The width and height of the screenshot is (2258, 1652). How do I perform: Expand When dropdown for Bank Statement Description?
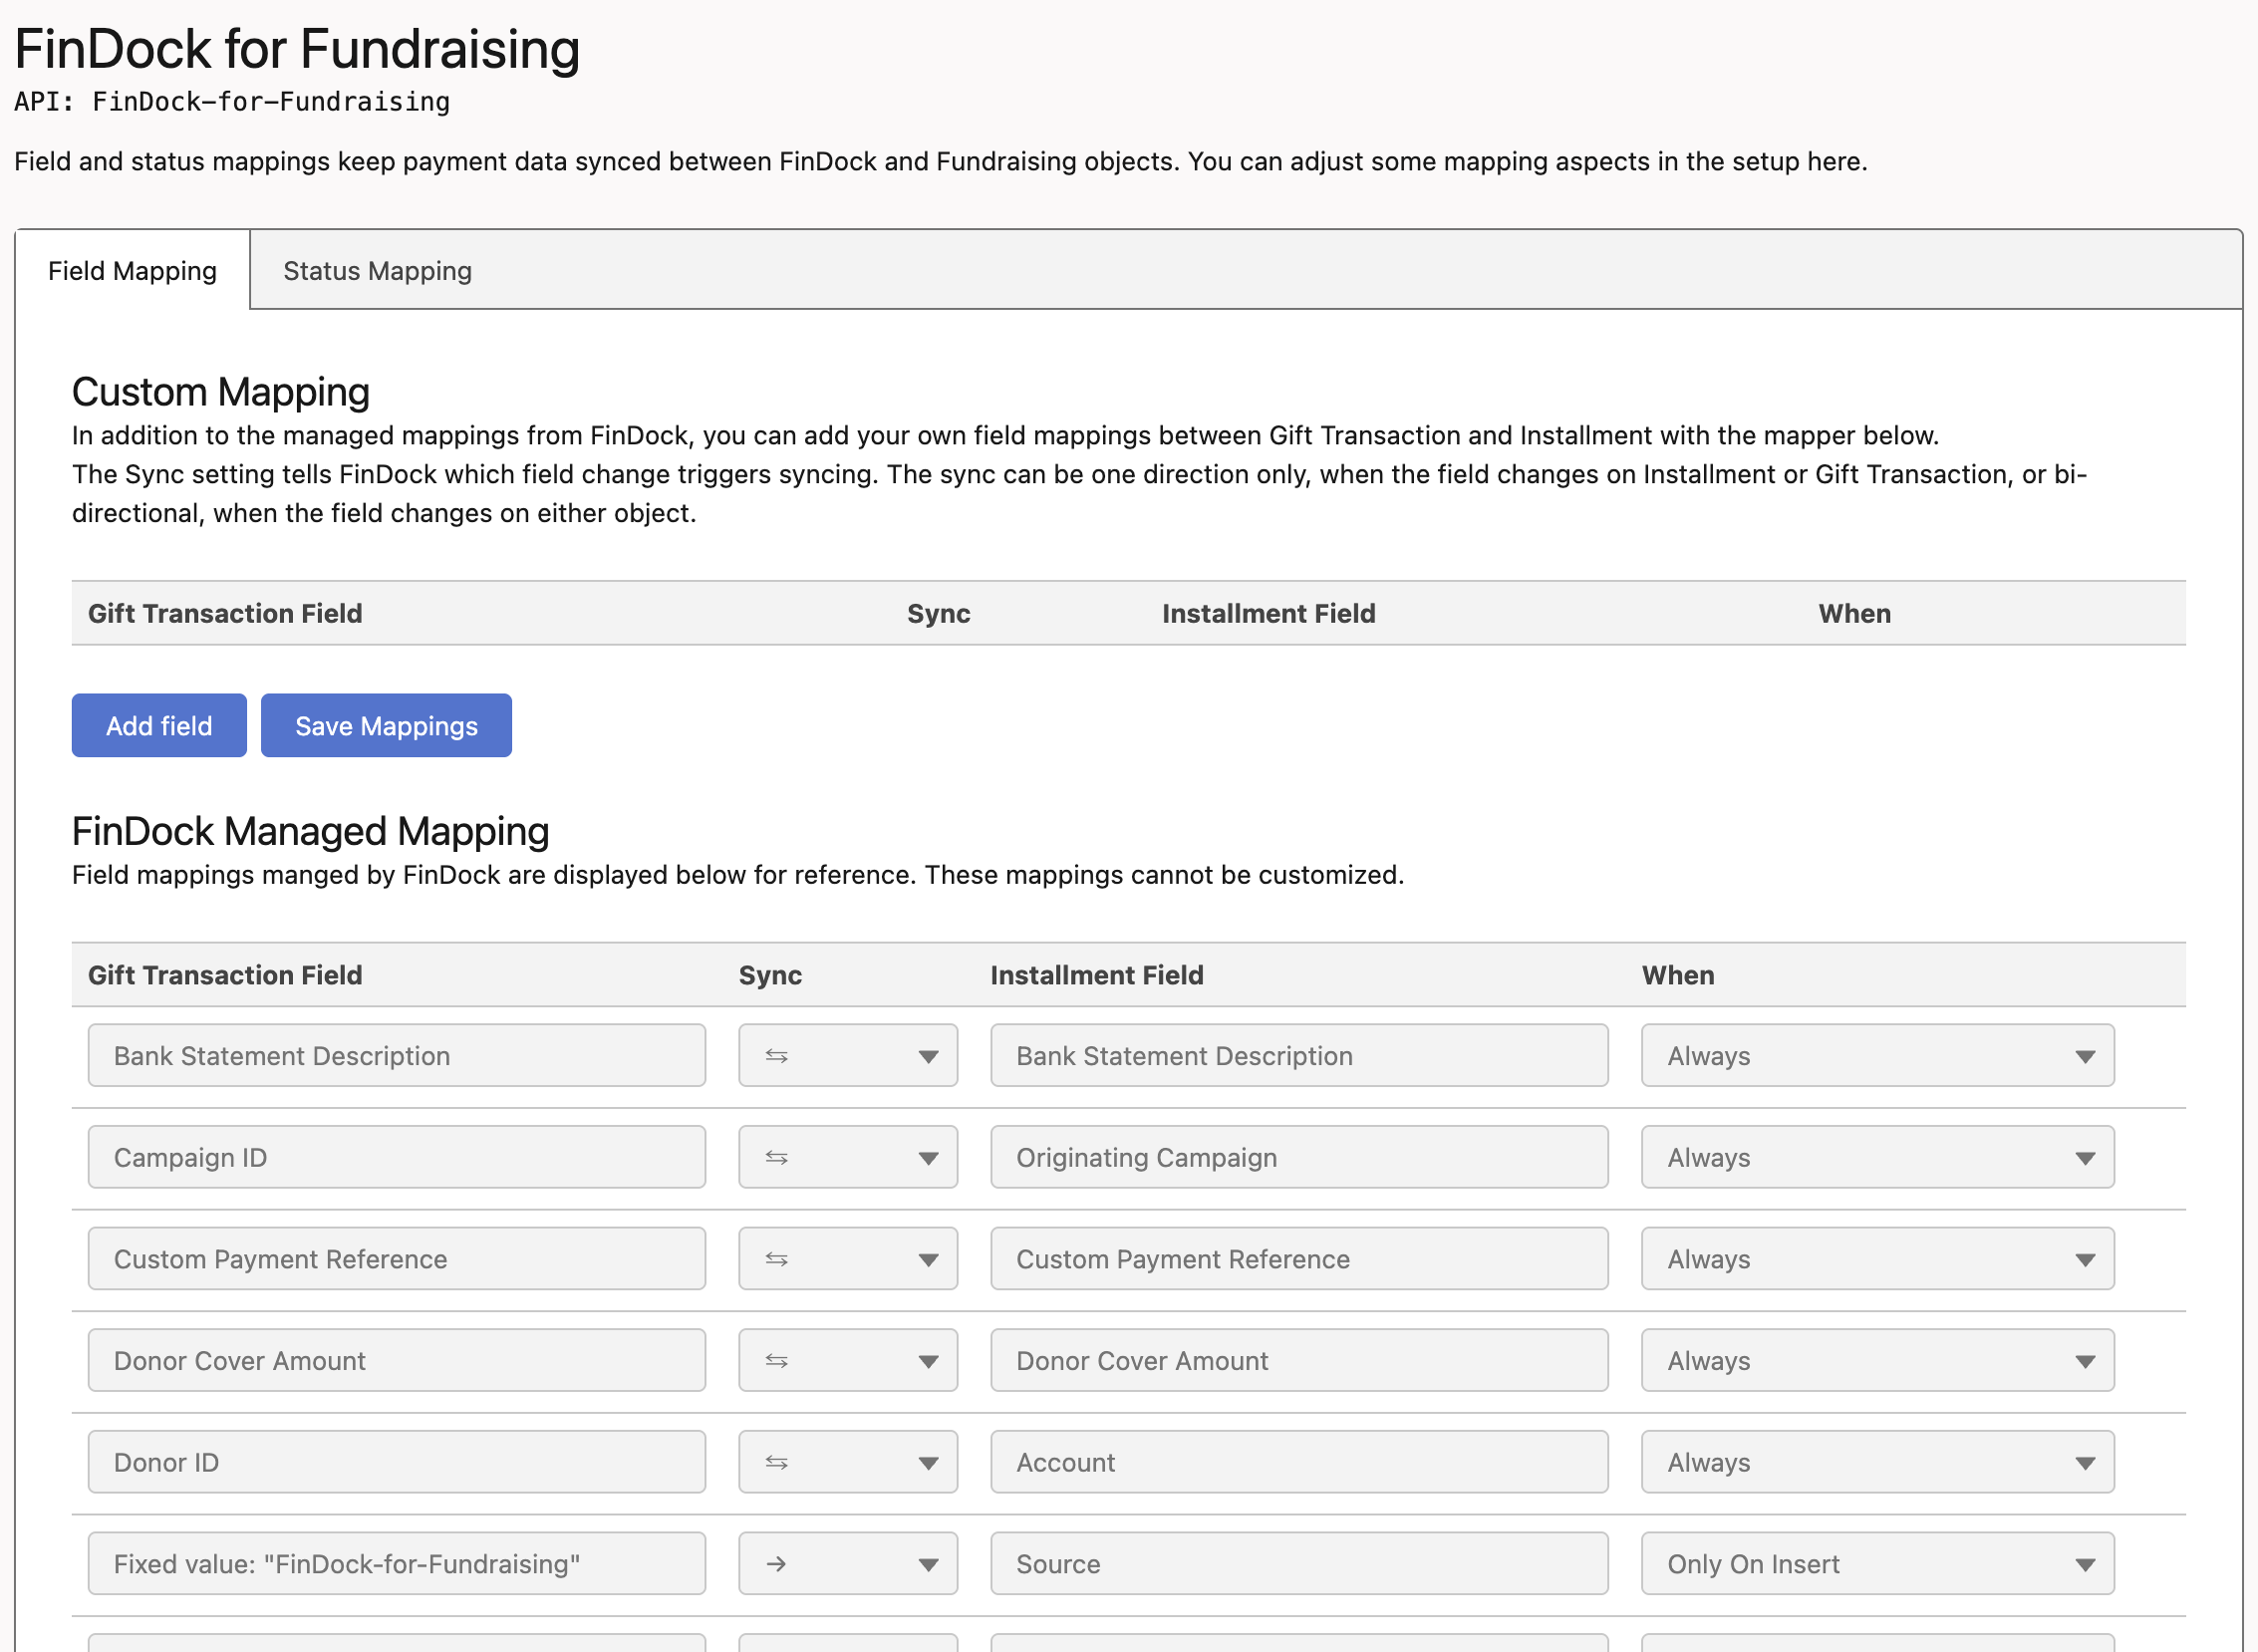[1877, 1056]
